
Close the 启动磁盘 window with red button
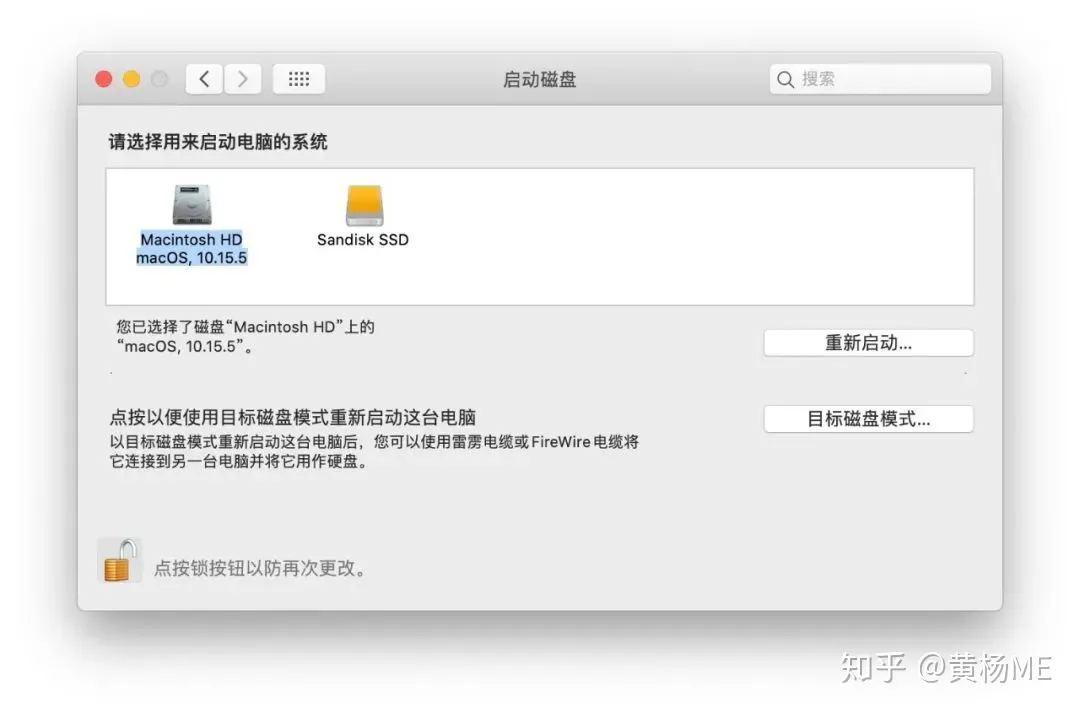point(104,79)
